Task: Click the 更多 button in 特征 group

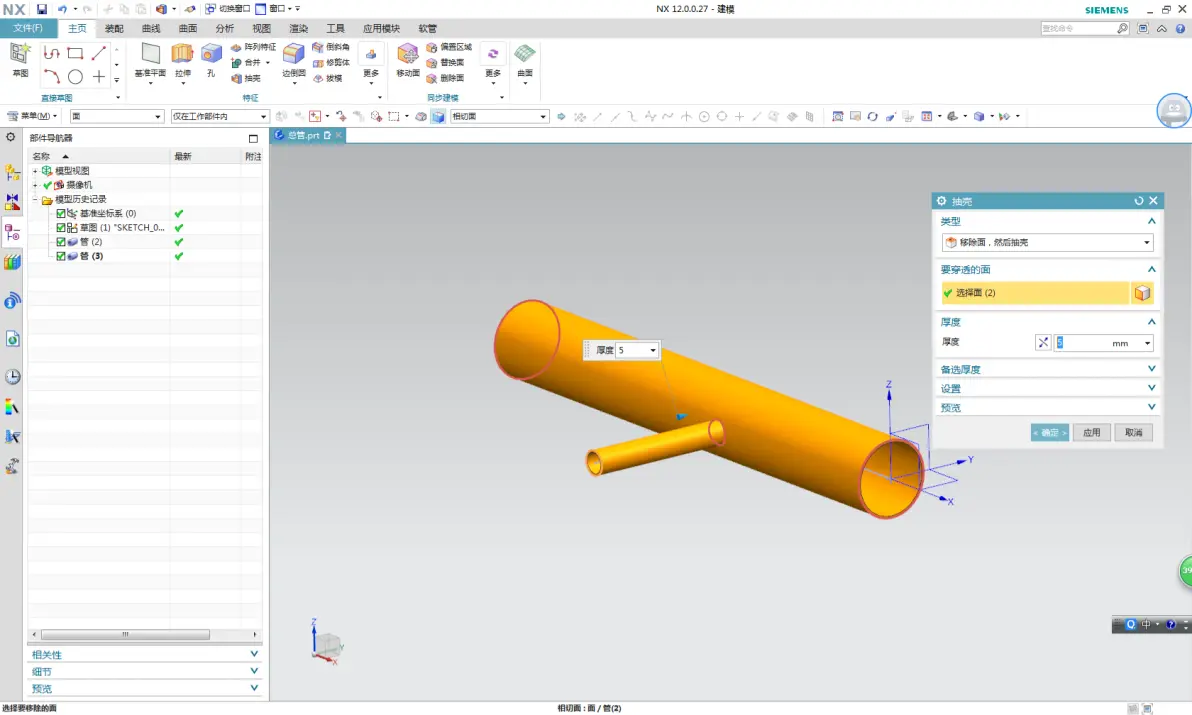Action: (x=371, y=64)
